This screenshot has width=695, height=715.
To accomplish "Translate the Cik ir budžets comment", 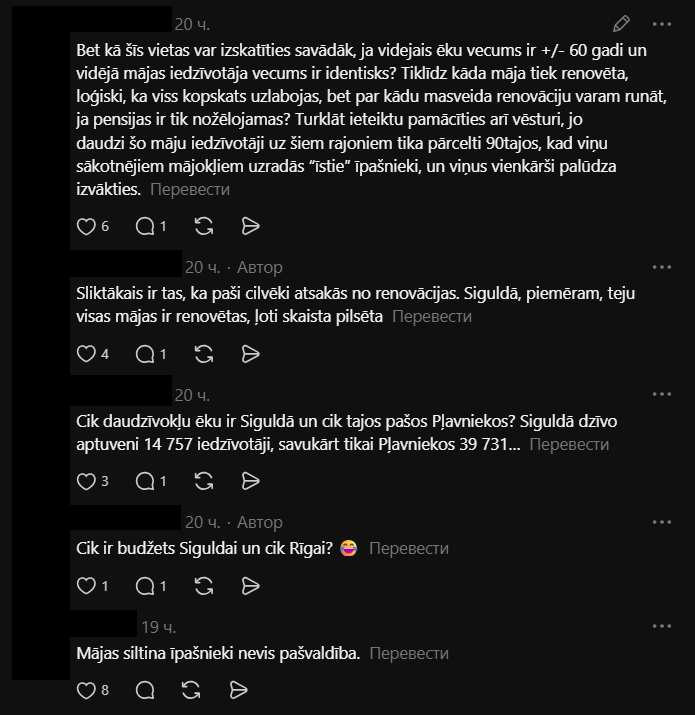I will tap(409, 548).
